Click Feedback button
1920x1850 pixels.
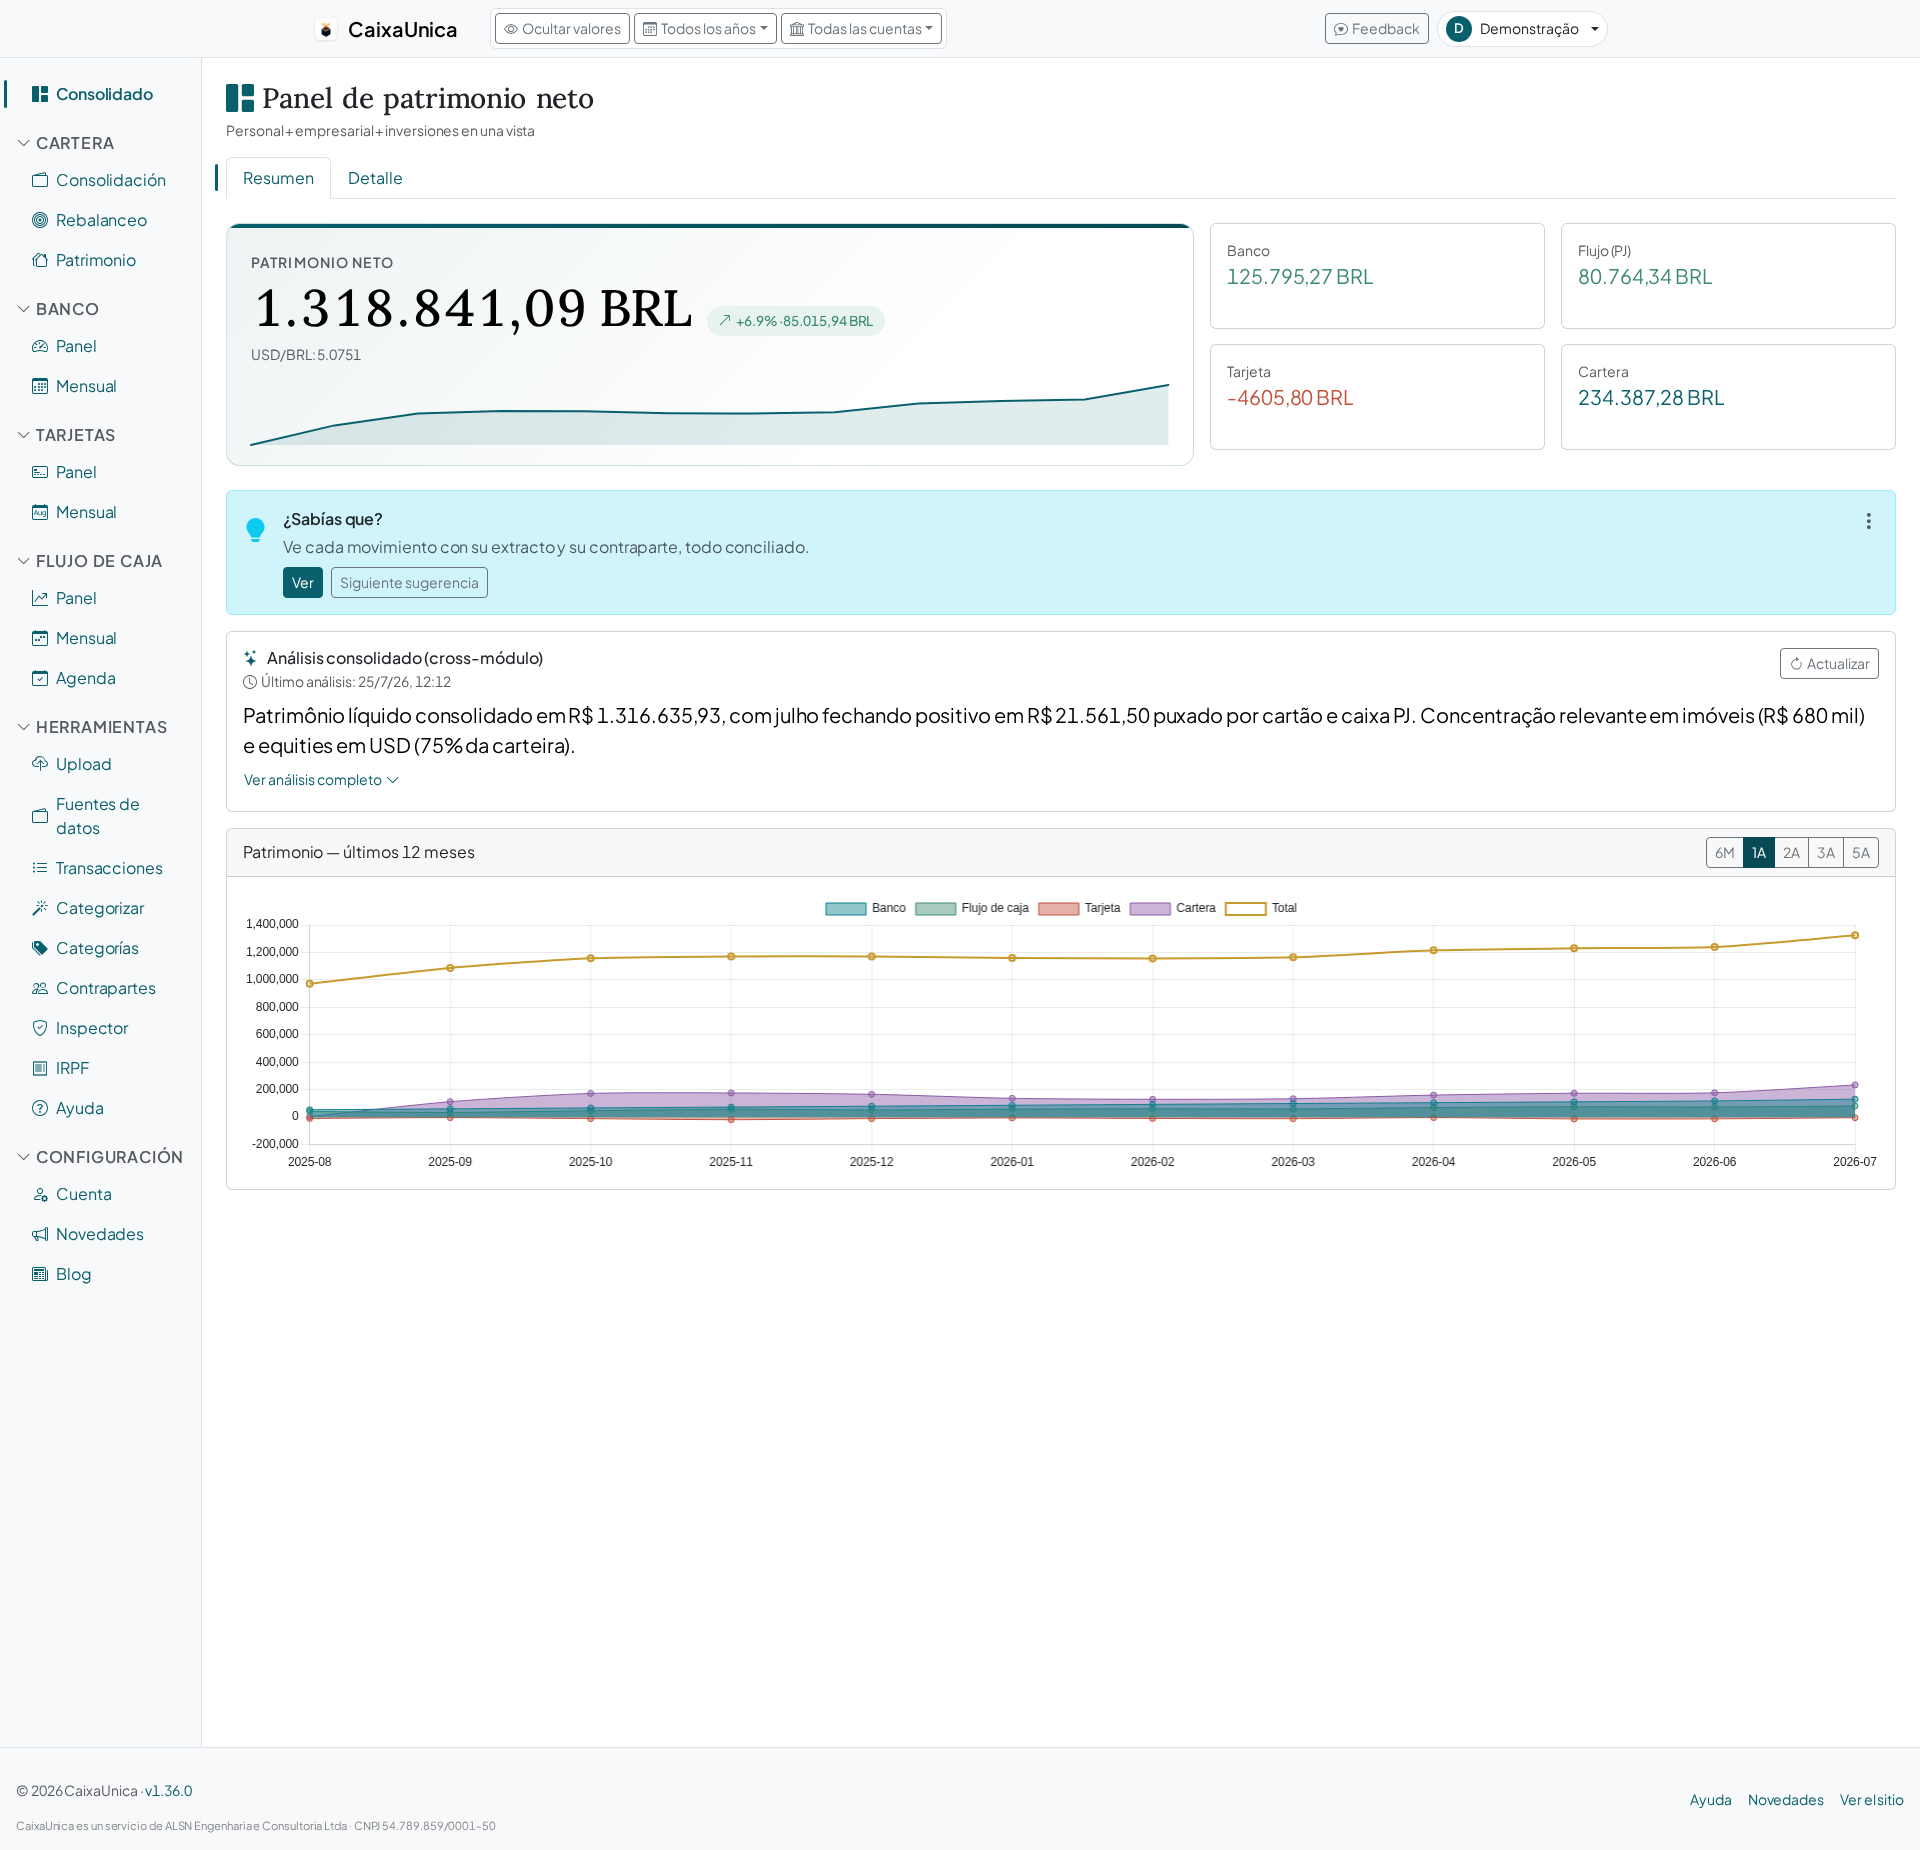tap(1377, 29)
